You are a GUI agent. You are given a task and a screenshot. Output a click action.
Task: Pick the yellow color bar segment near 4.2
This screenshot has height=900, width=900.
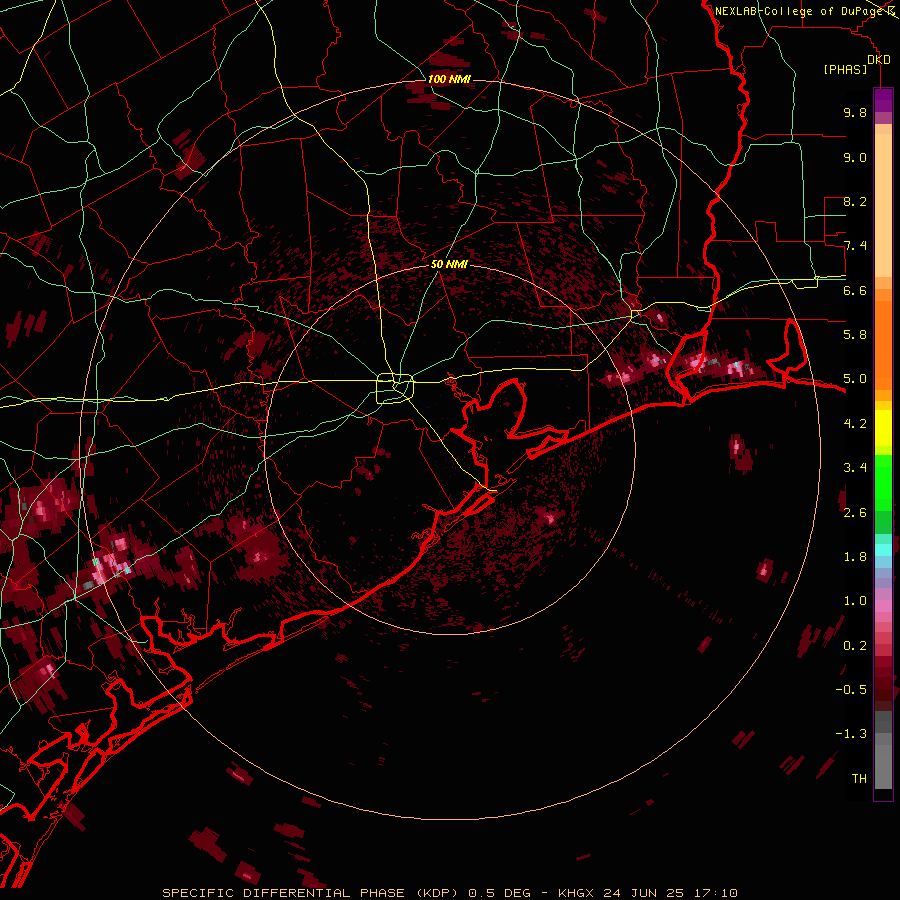(883, 428)
